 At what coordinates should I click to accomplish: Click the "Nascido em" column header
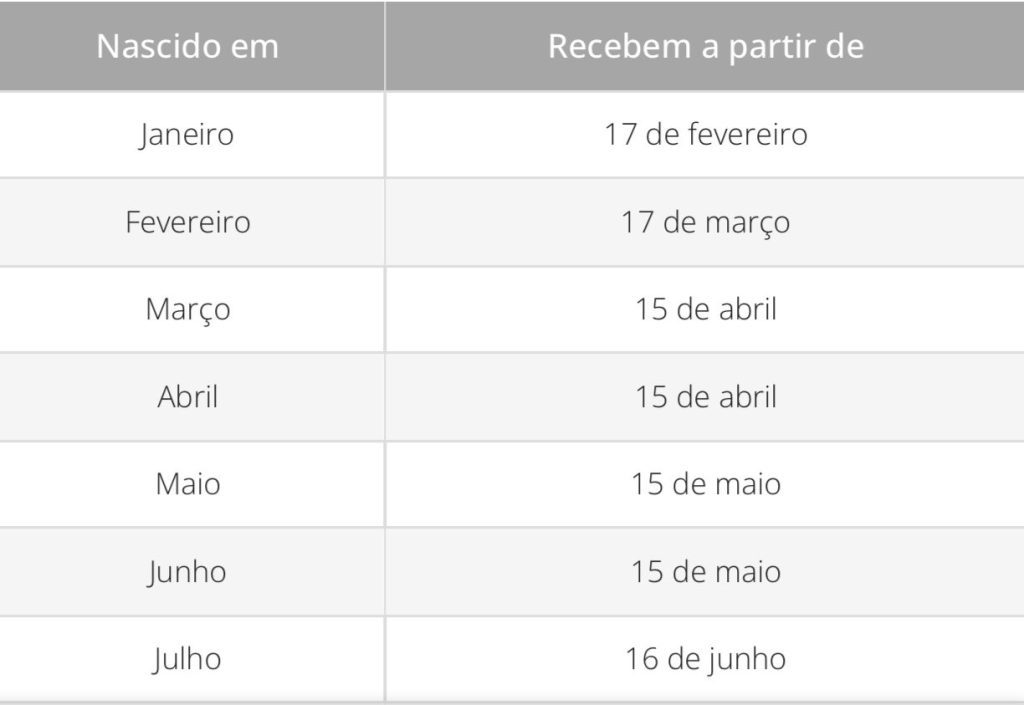[x=188, y=47]
